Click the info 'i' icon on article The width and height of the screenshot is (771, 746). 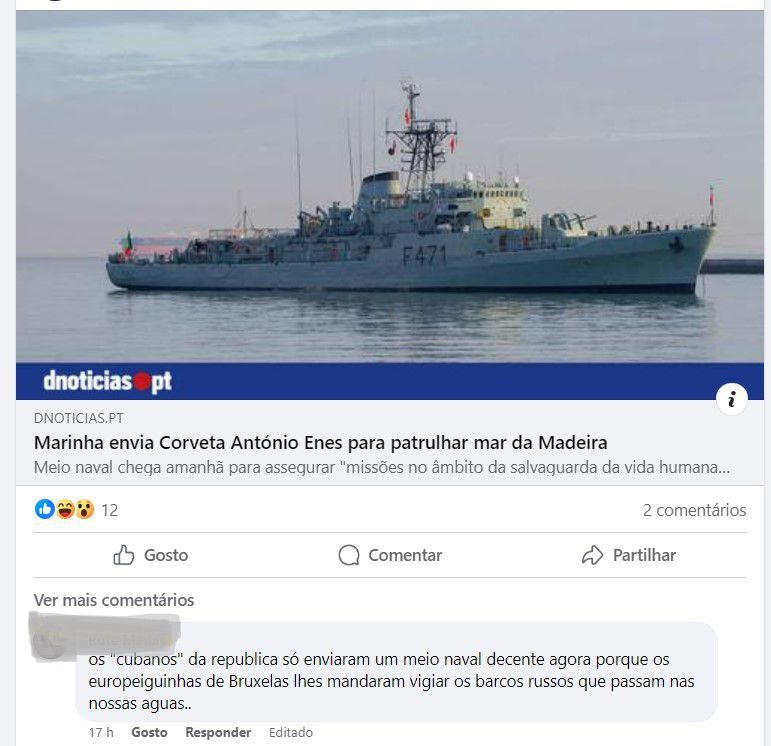pos(732,399)
